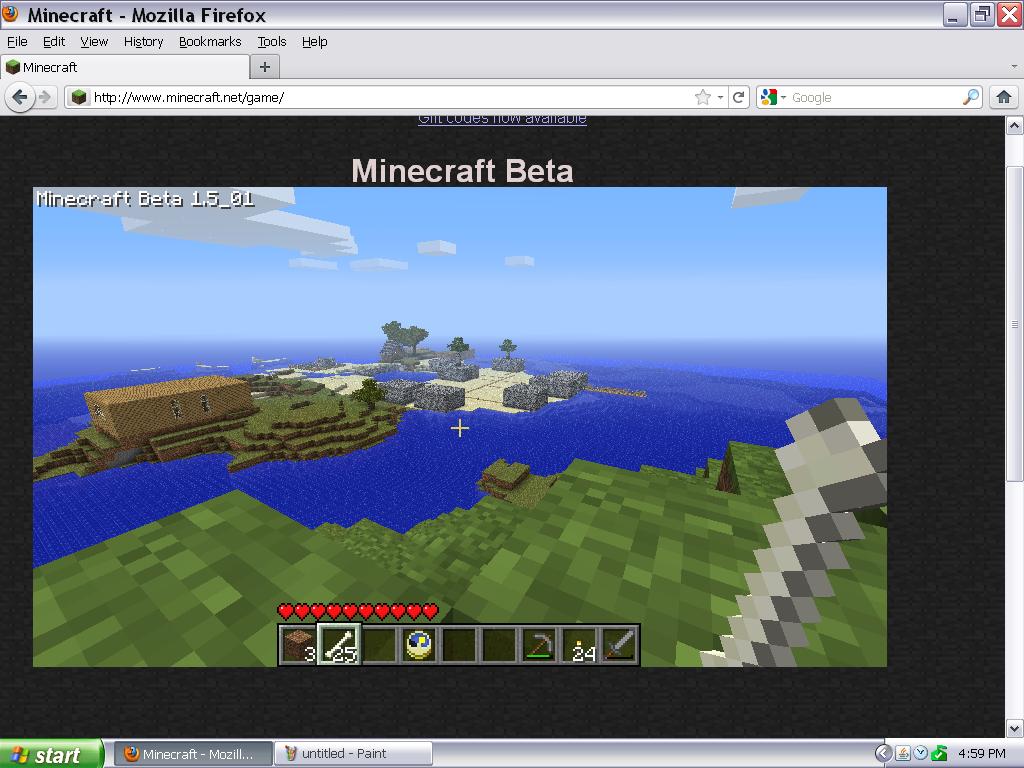Select the clock item in hotbar
The width and height of the screenshot is (1024, 768).
(x=419, y=645)
